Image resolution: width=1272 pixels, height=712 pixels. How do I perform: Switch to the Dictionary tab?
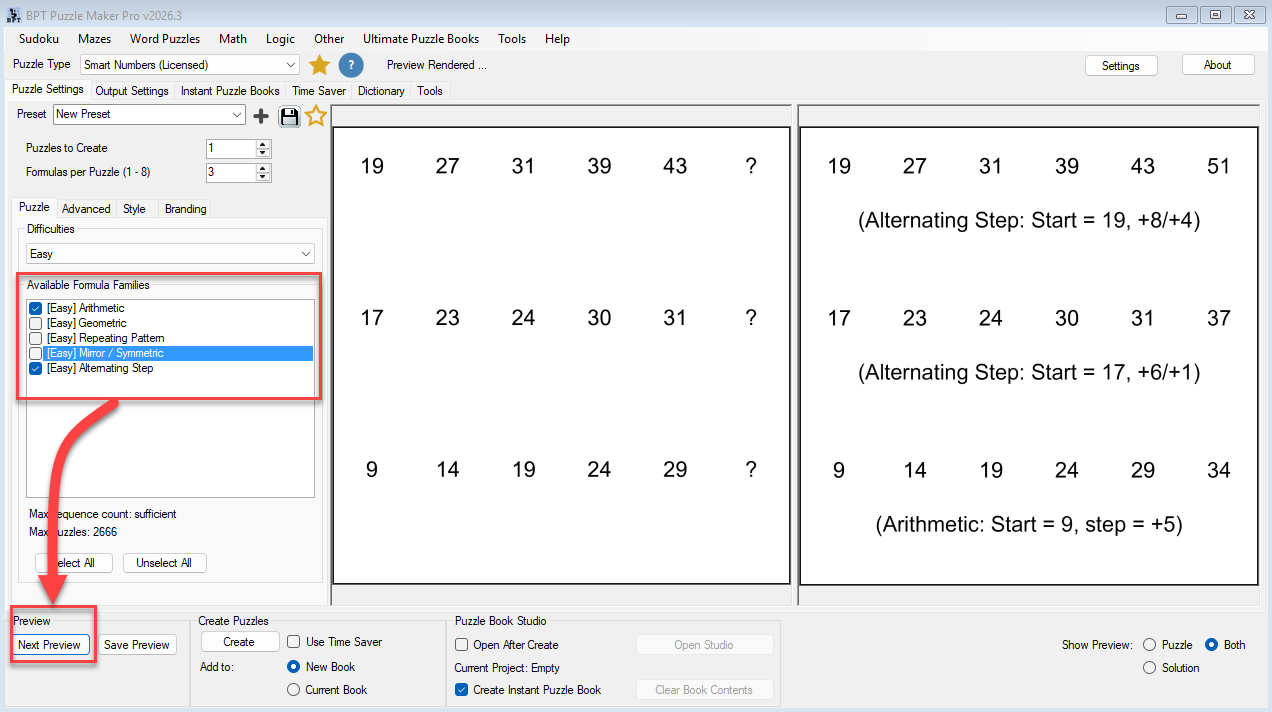[x=381, y=91]
